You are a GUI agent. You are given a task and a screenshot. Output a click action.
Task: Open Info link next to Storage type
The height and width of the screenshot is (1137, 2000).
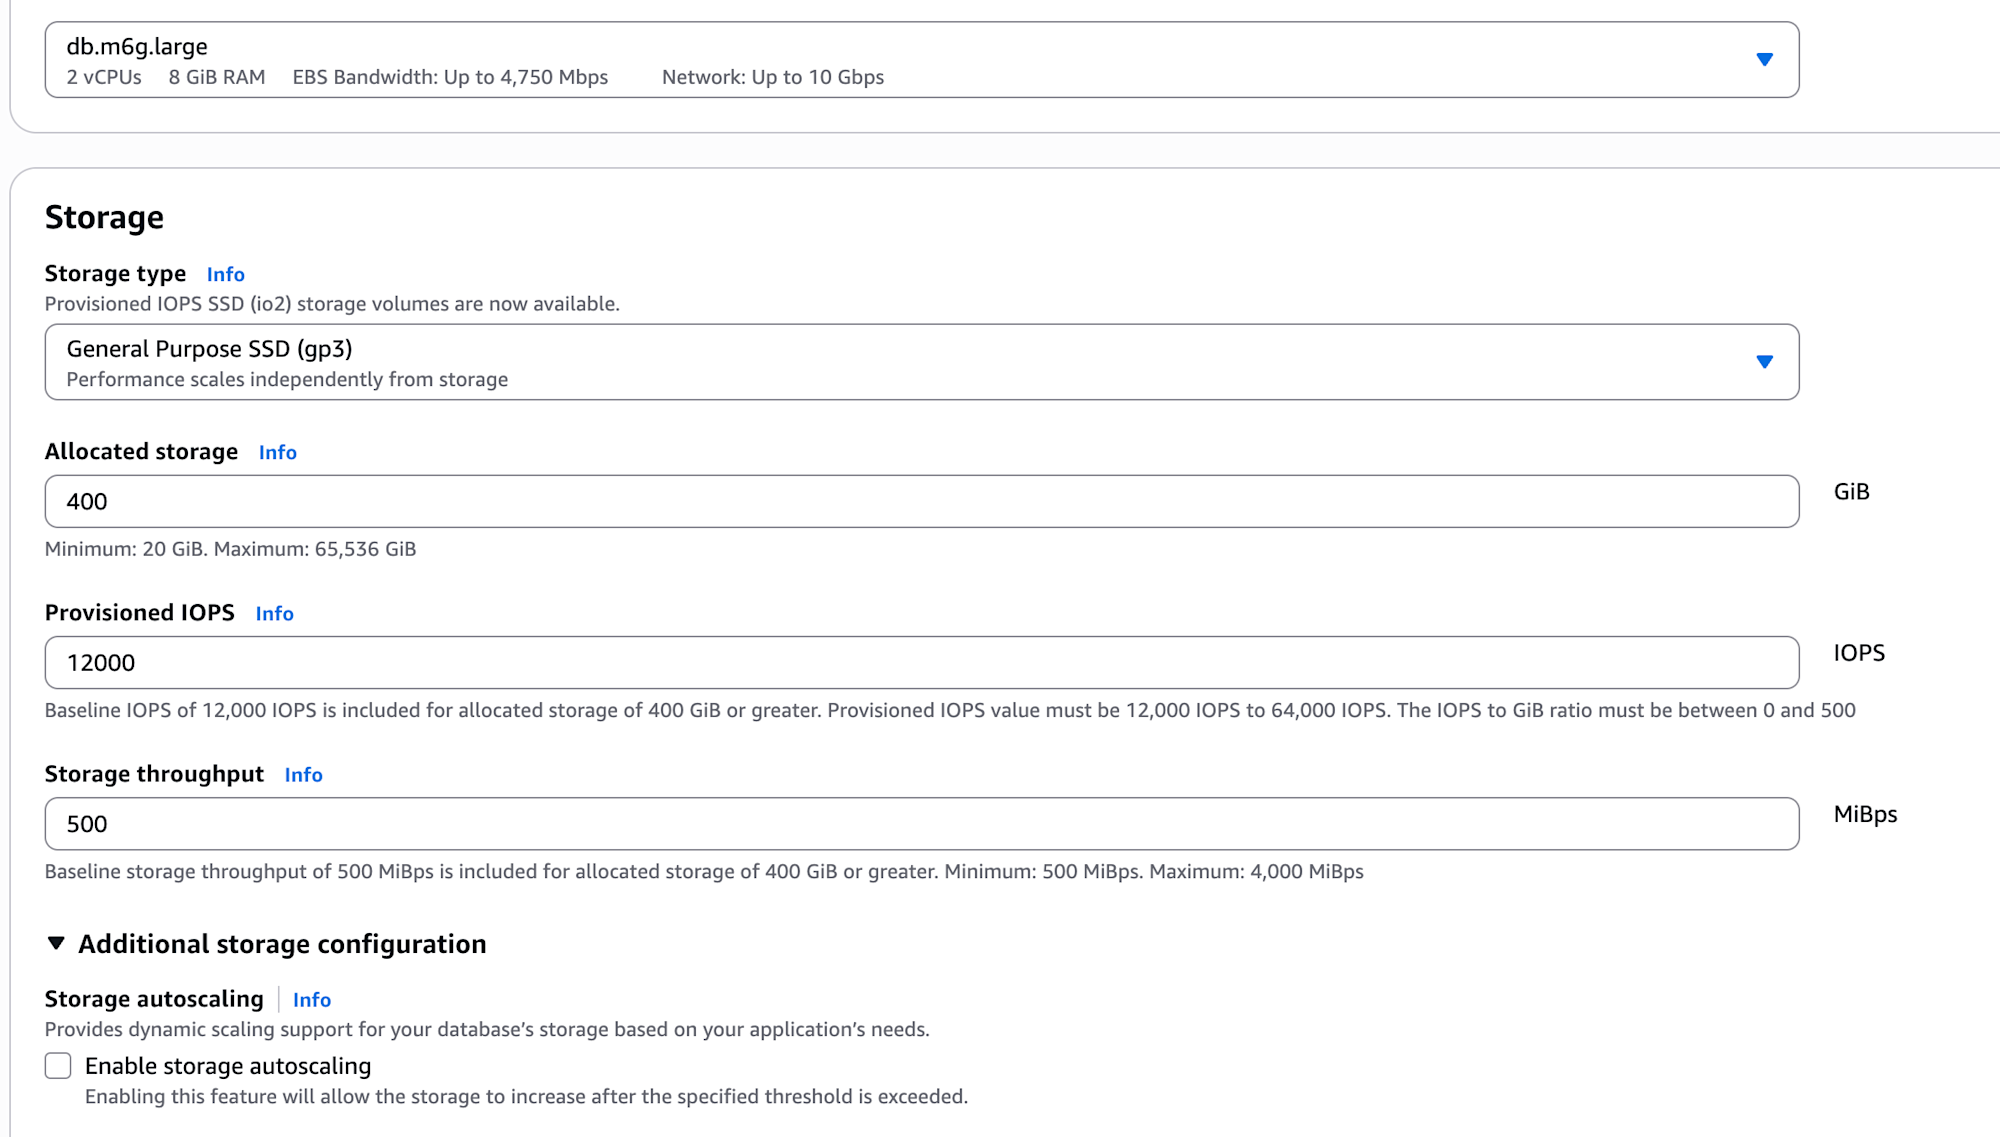(x=225, y=274)
